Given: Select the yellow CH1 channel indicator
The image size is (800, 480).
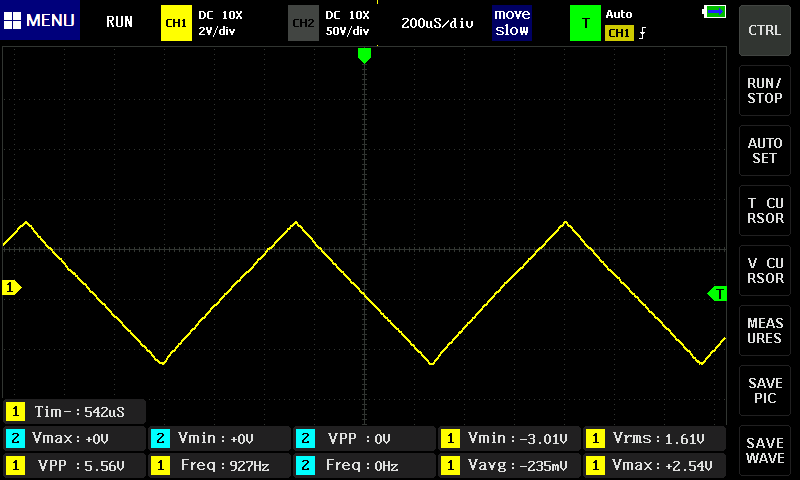Looking at the screenshot, I should point(175,22).
